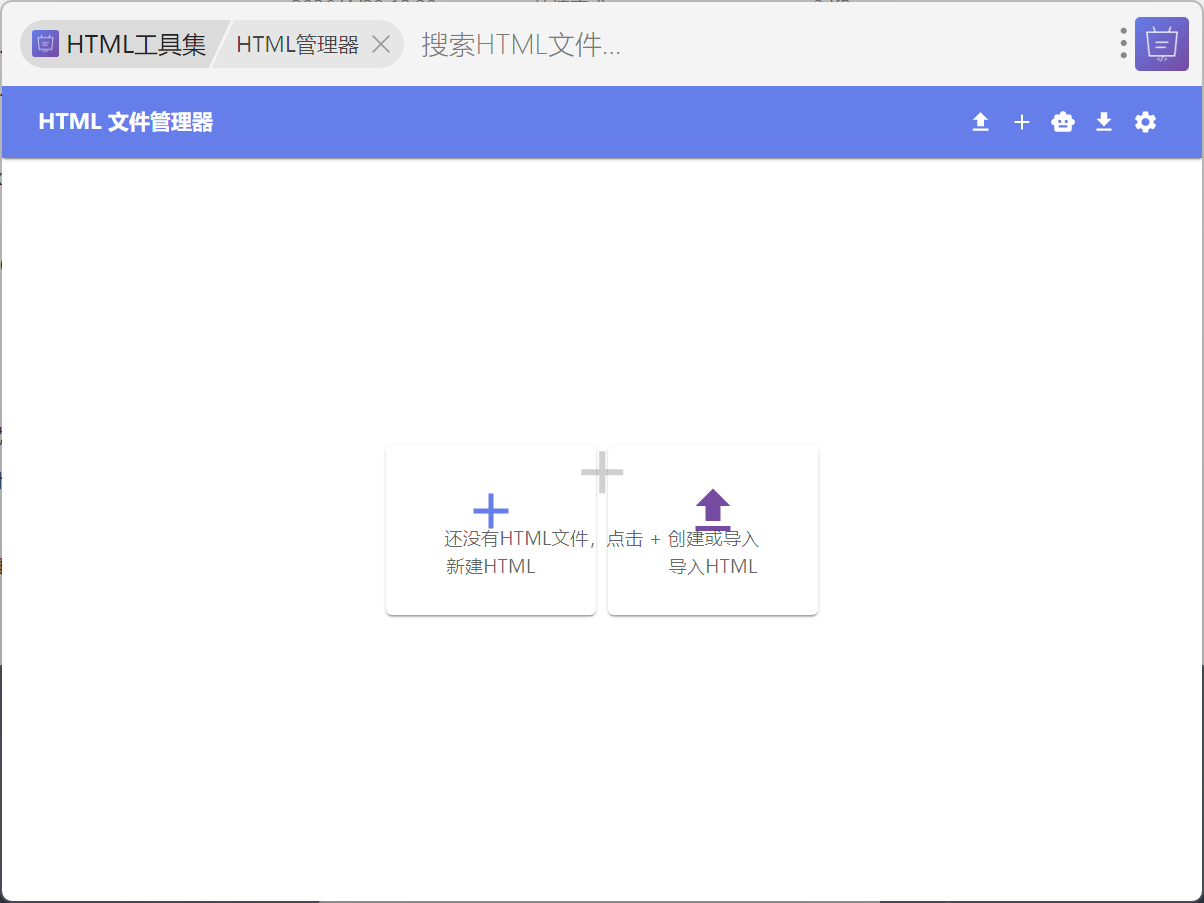The height and width of the screenshot is (903, 1204).
Task: Click the HTML工具集 tab icon
Action: pyautogui.click(x=45, y=44)
